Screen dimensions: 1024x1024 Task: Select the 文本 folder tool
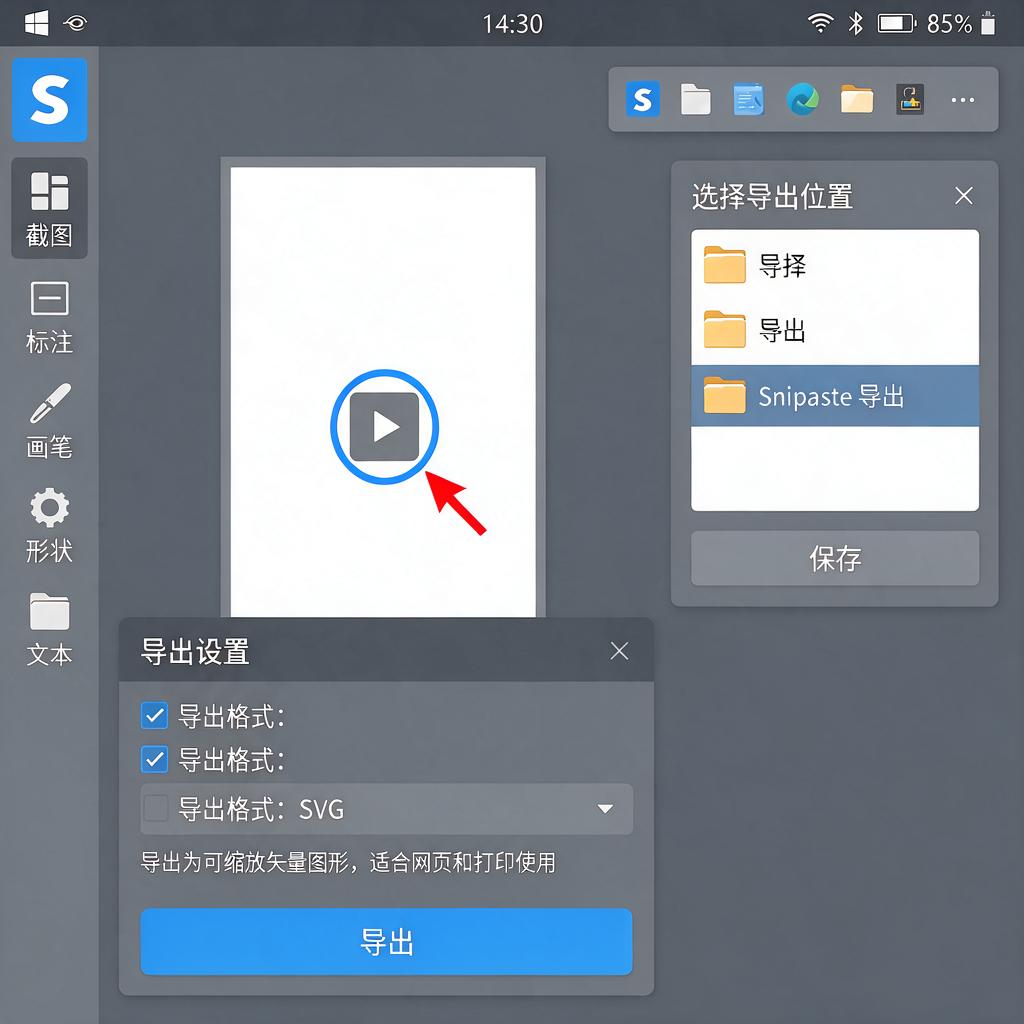(x=50, y=630)
